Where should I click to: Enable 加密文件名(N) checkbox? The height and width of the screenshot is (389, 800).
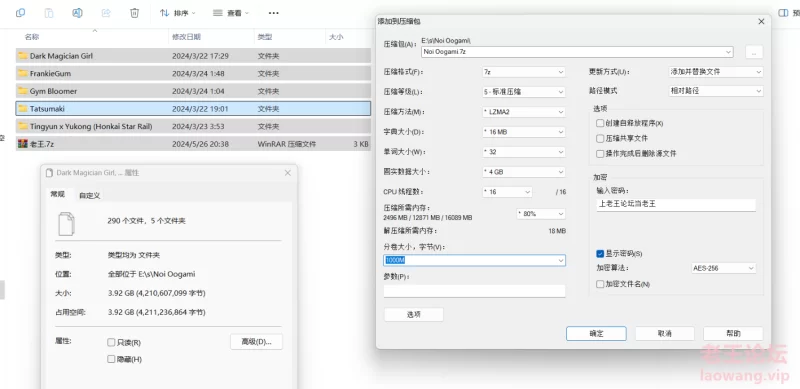click(x=600, y=284)
